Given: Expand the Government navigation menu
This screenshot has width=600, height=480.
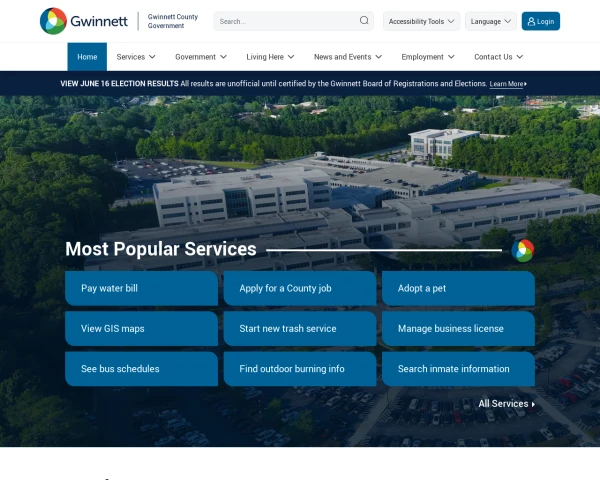Looking at the screenshot, I should pos(201,57).
